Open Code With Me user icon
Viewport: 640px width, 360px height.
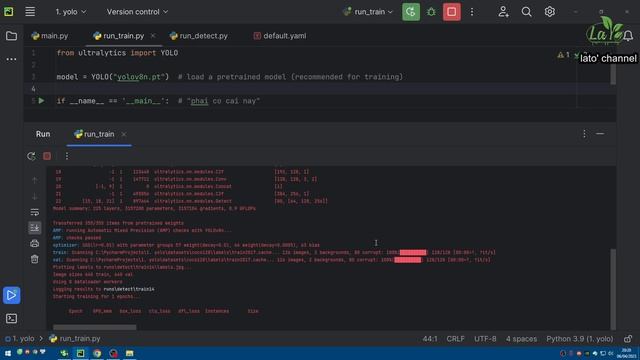tap(503, 12)
